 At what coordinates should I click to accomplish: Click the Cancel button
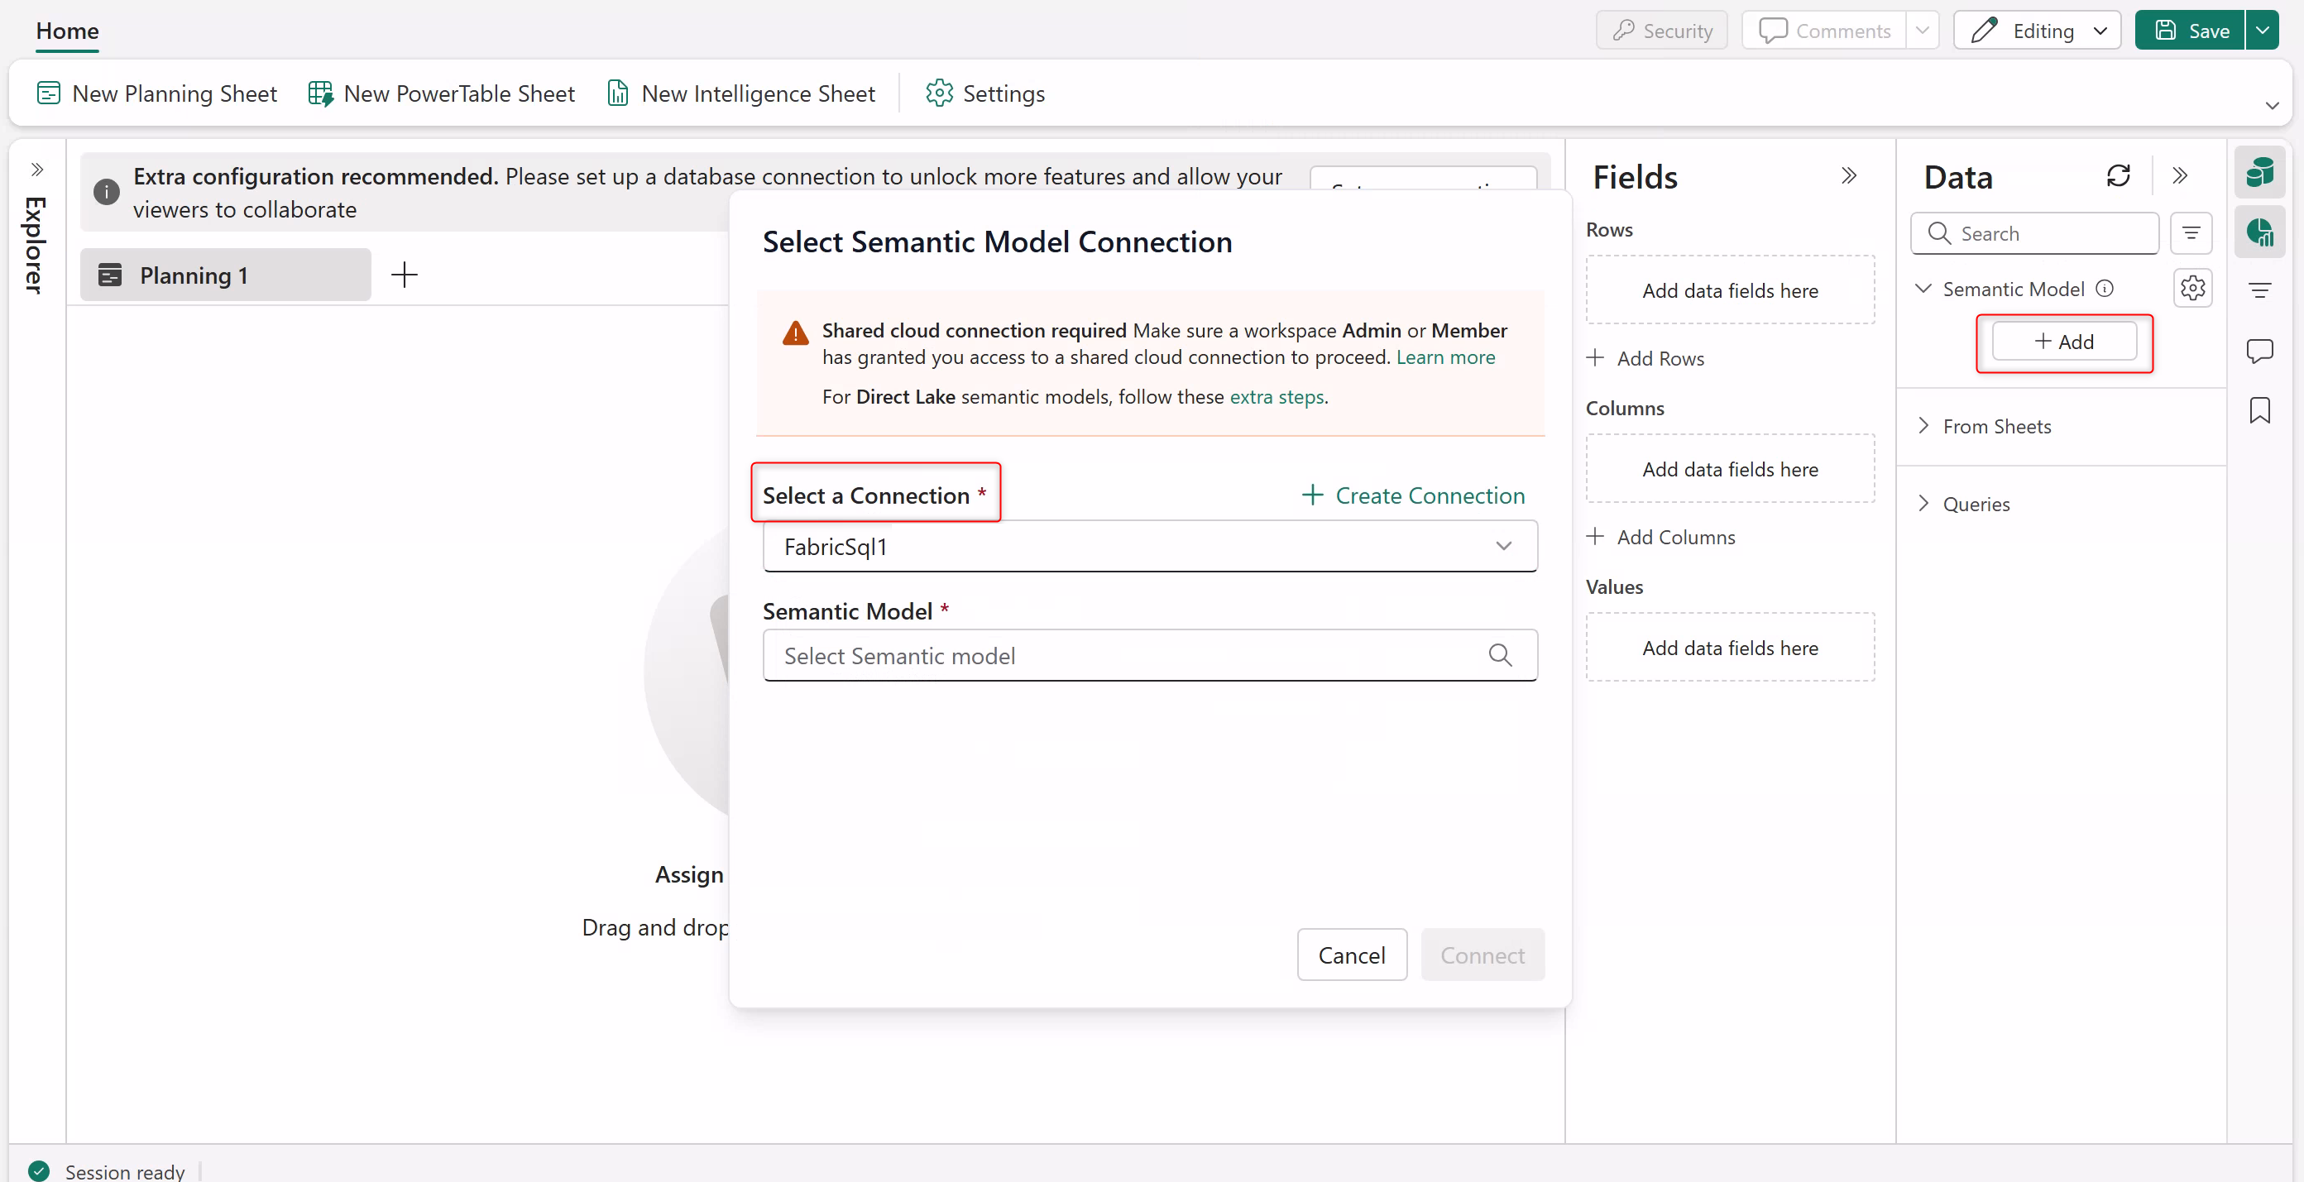tap(1352, 955)
